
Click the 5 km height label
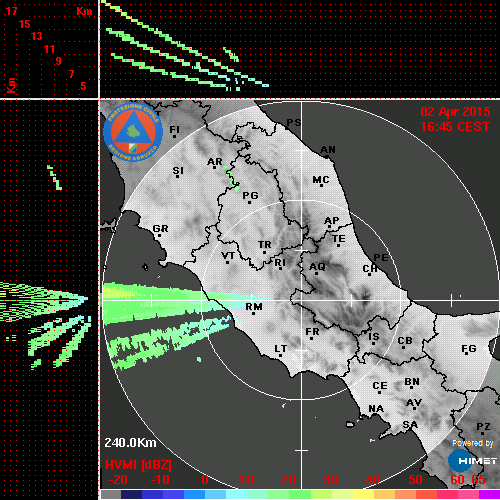pos(83,86)
